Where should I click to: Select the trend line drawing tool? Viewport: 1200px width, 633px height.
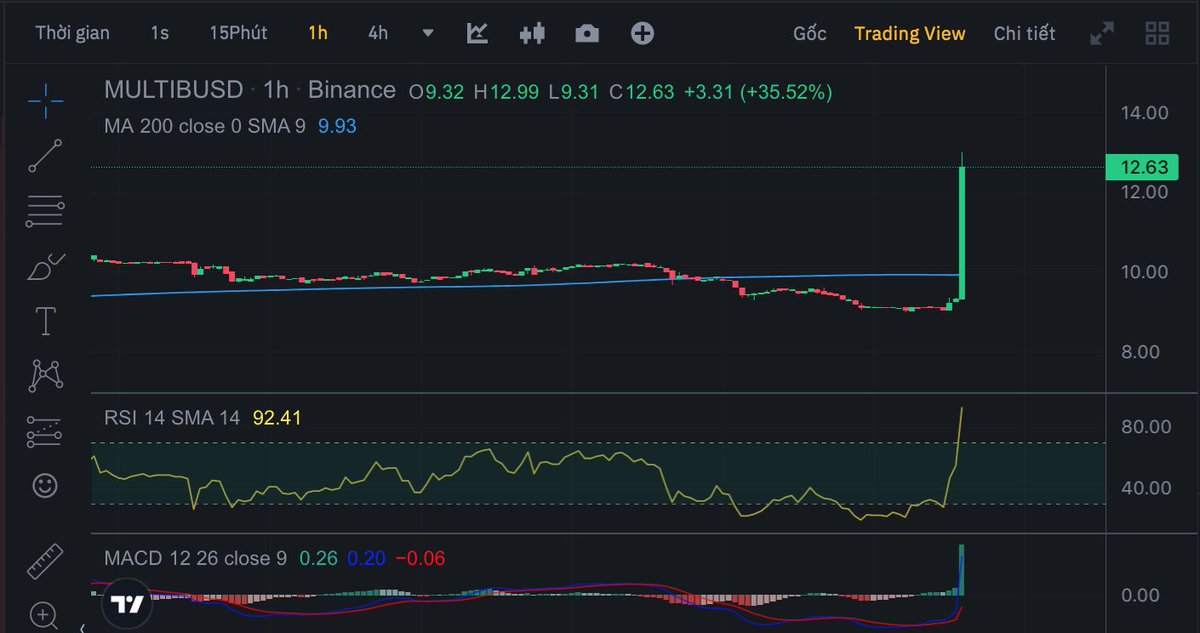coord(45,156)
